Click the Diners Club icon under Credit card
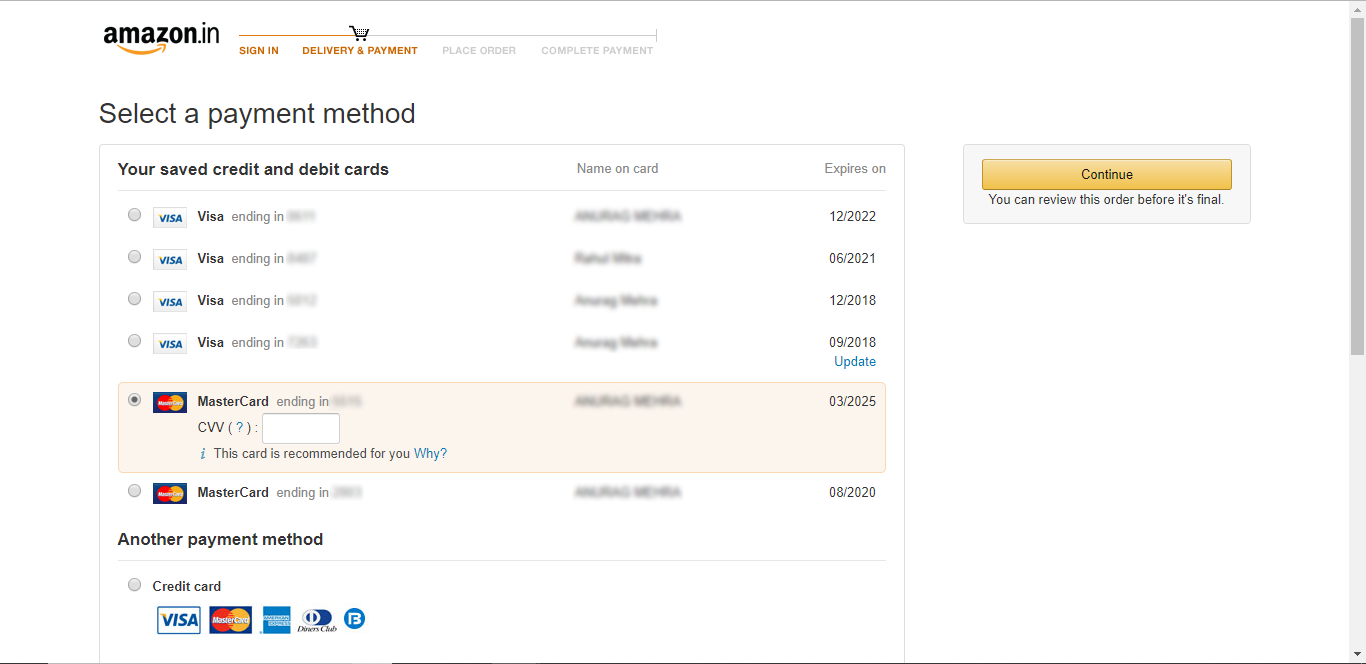 pyautogui.click(x=318, y=620)
